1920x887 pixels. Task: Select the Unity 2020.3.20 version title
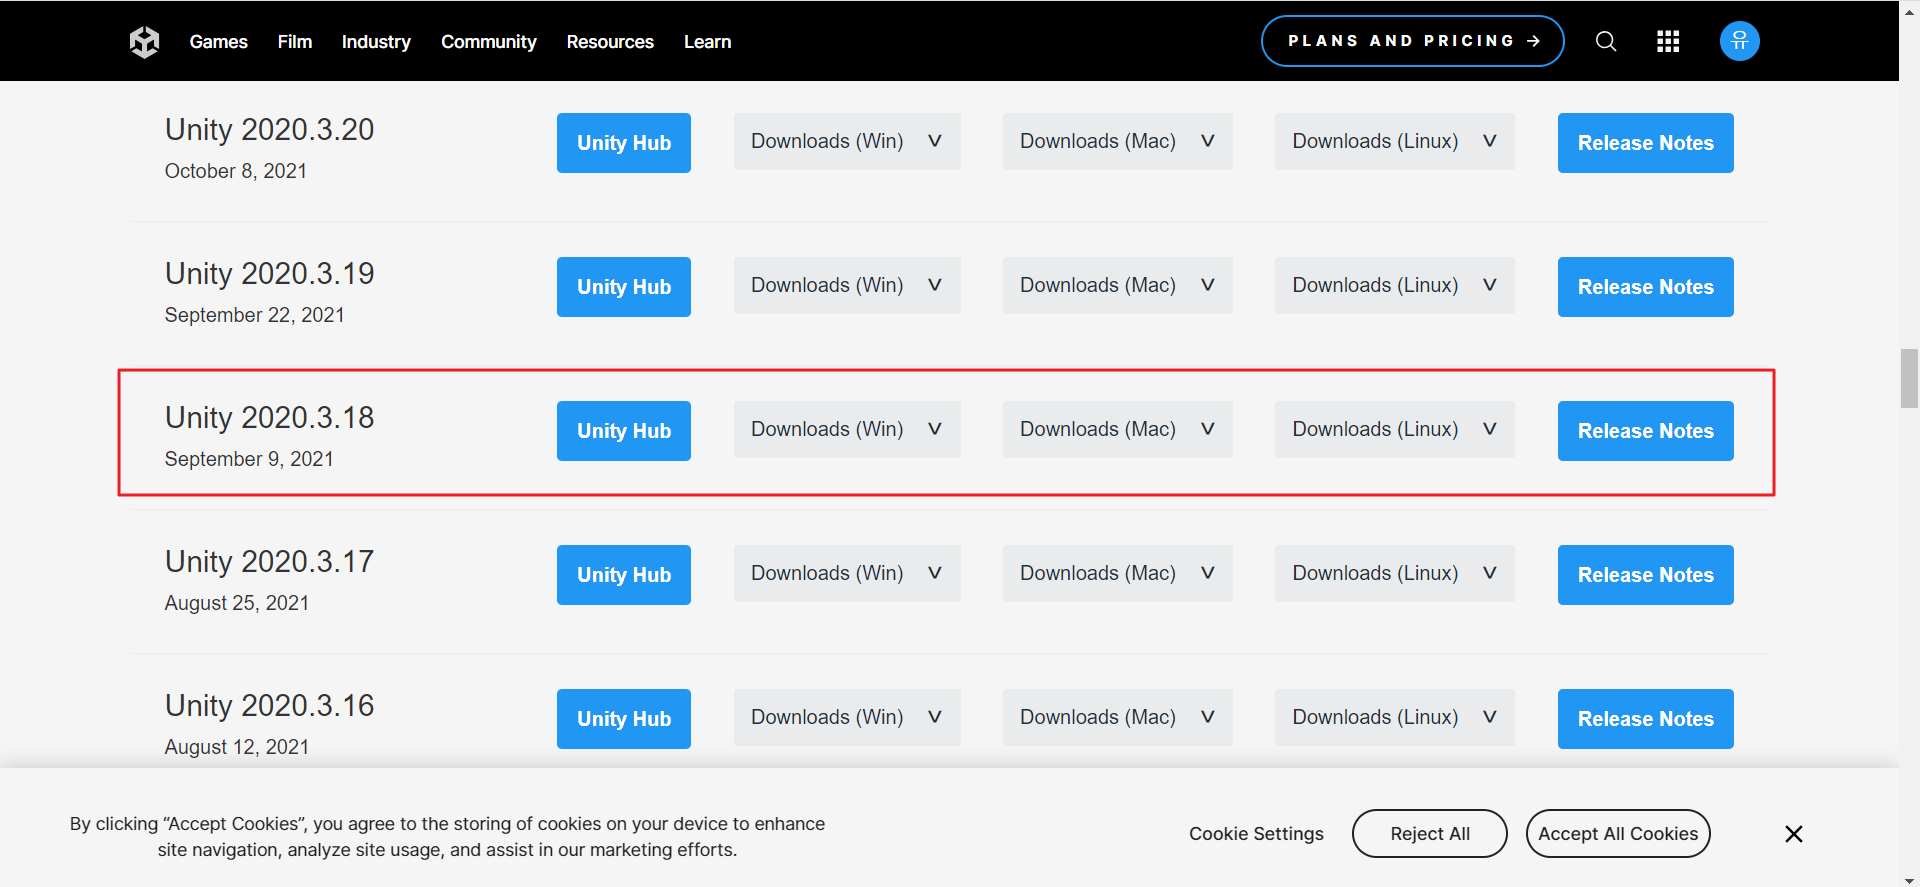pos(270,130)
